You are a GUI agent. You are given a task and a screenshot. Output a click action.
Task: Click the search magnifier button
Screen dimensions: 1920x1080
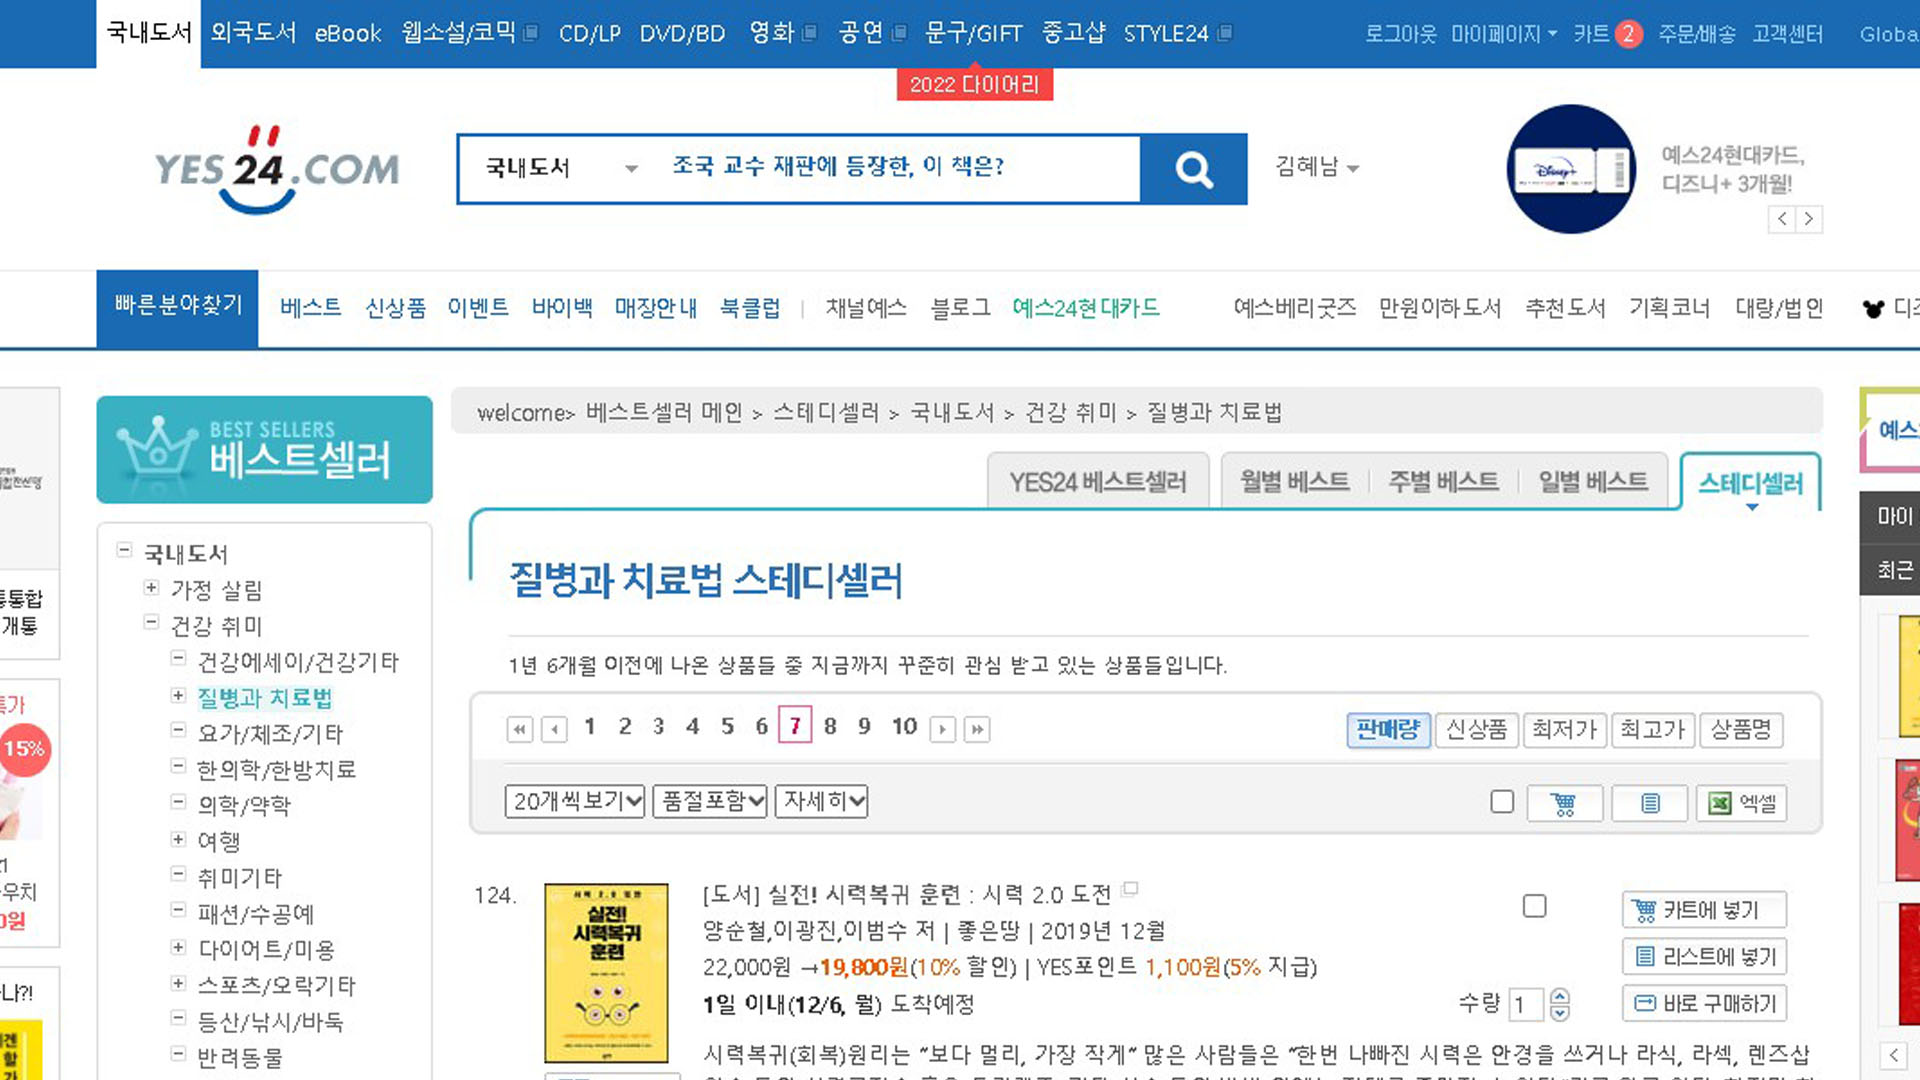click(1194, 169)
